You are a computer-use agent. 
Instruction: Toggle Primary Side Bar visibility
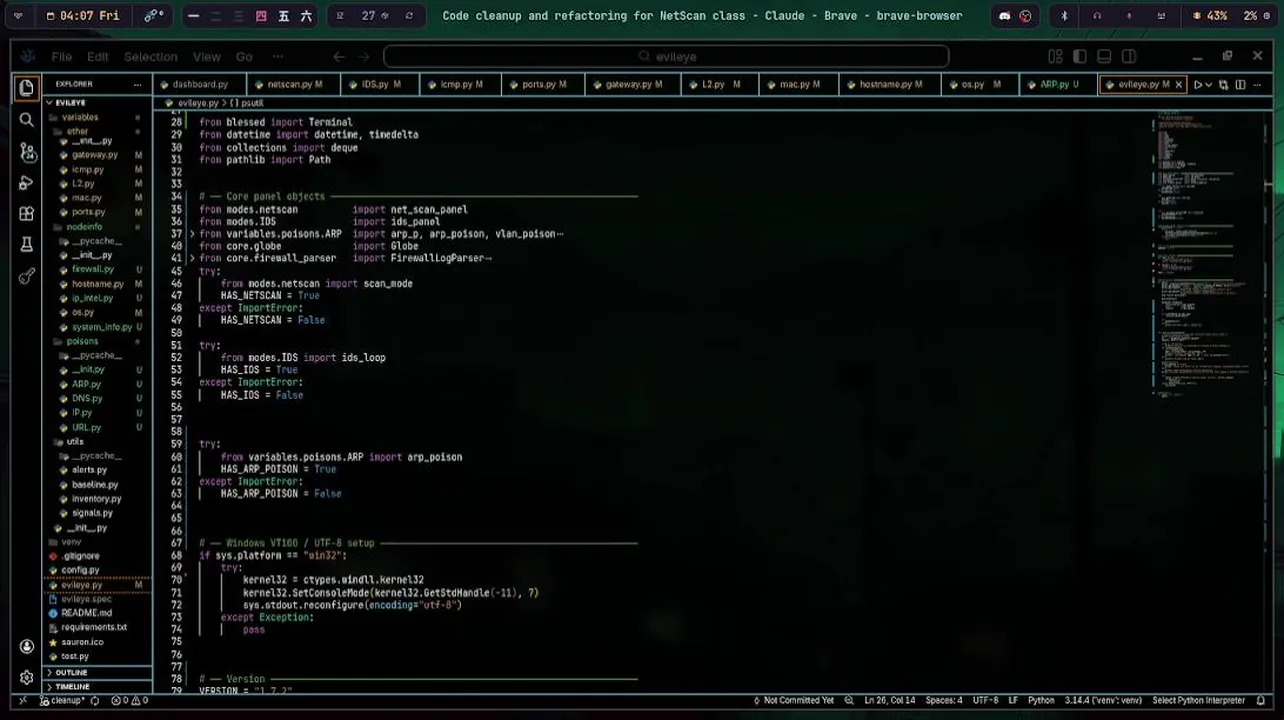coord(1080,57)
